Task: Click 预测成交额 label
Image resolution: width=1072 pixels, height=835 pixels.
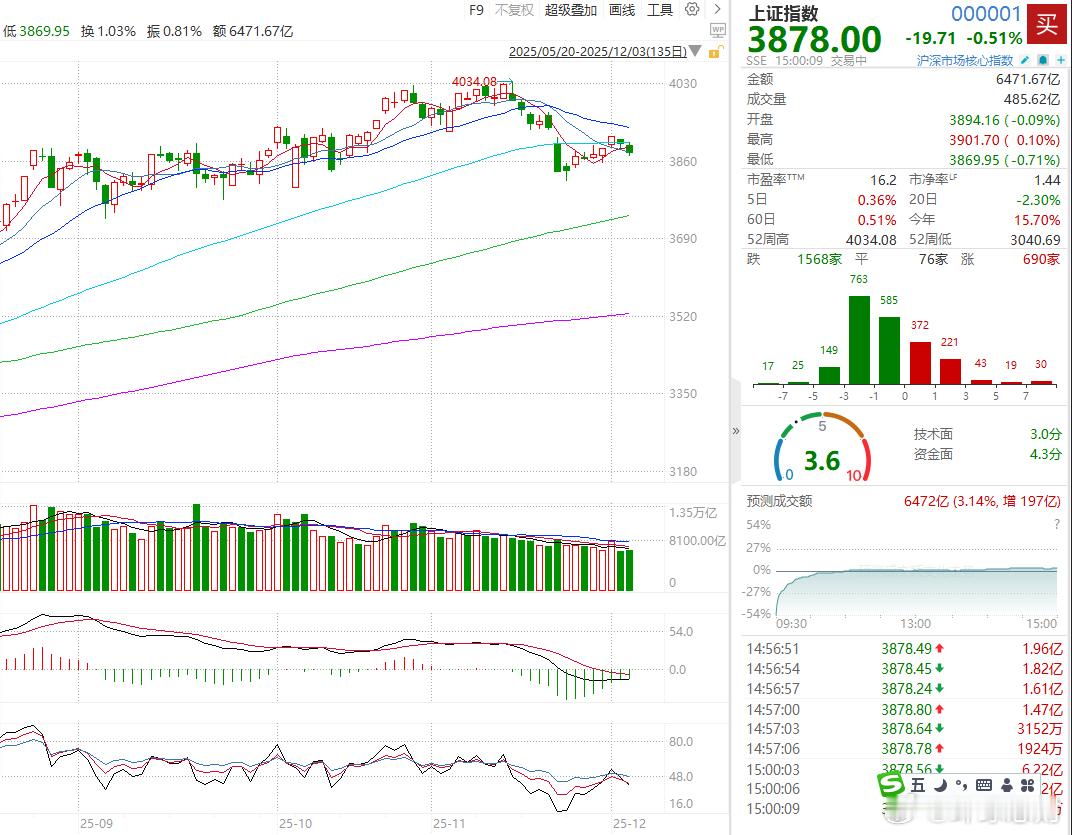Action: coord(779,501)
